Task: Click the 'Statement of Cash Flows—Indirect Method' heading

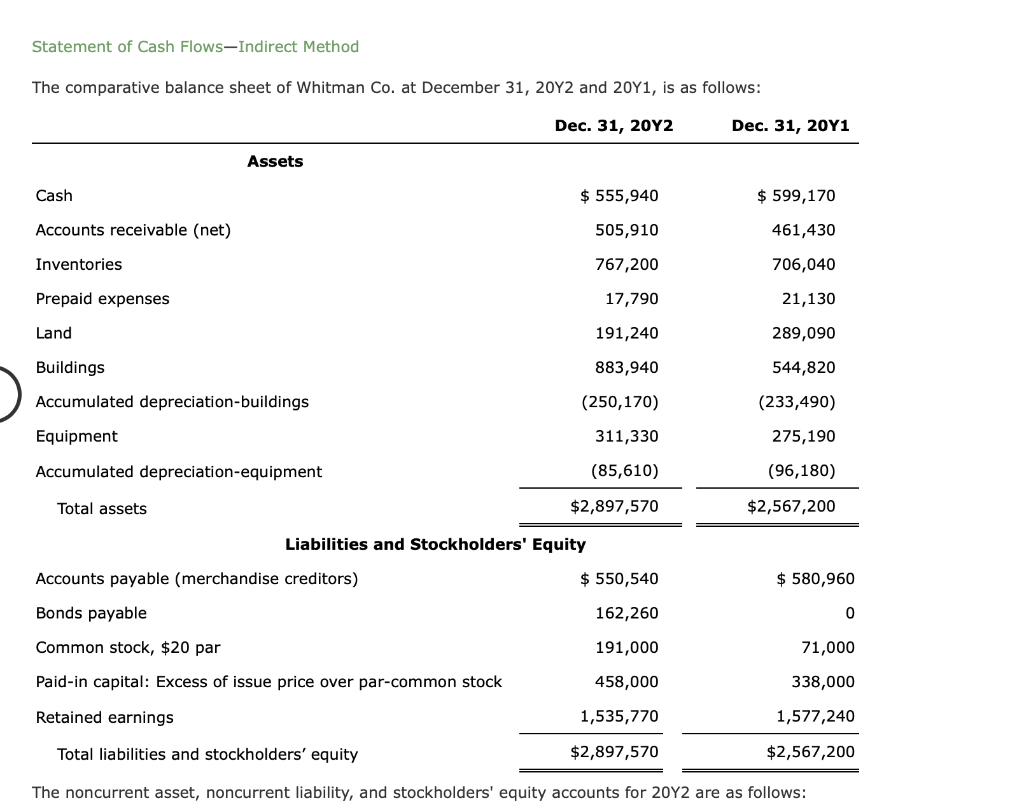Action: click(x=195, y=47)
